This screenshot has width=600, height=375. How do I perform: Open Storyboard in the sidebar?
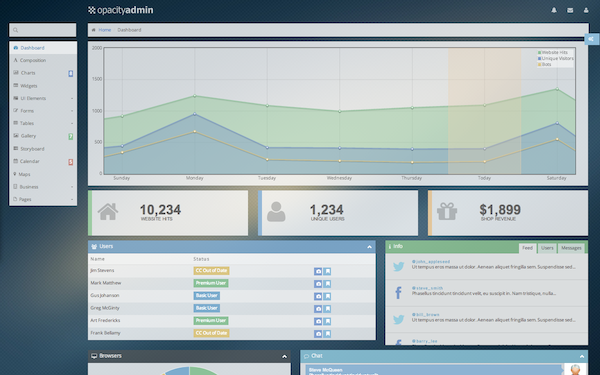[43, 149]
